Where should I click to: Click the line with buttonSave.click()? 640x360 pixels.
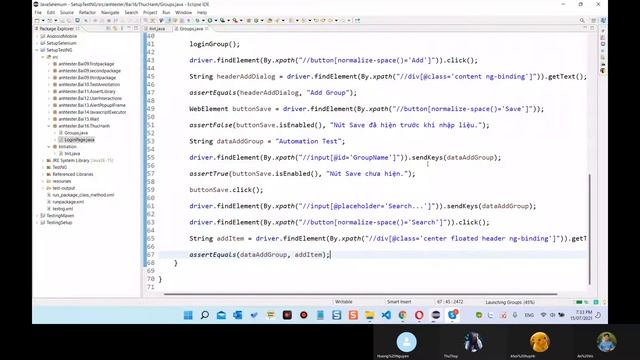226,190
